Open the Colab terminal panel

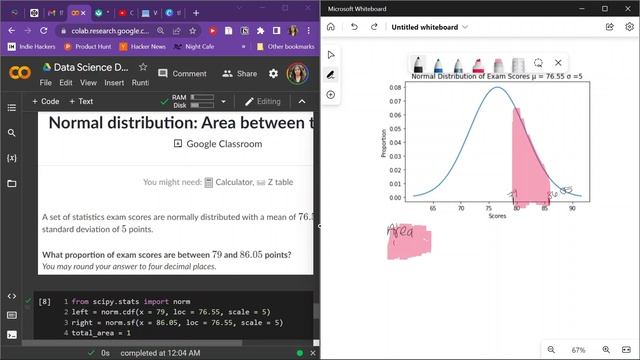tap(12, 335)
